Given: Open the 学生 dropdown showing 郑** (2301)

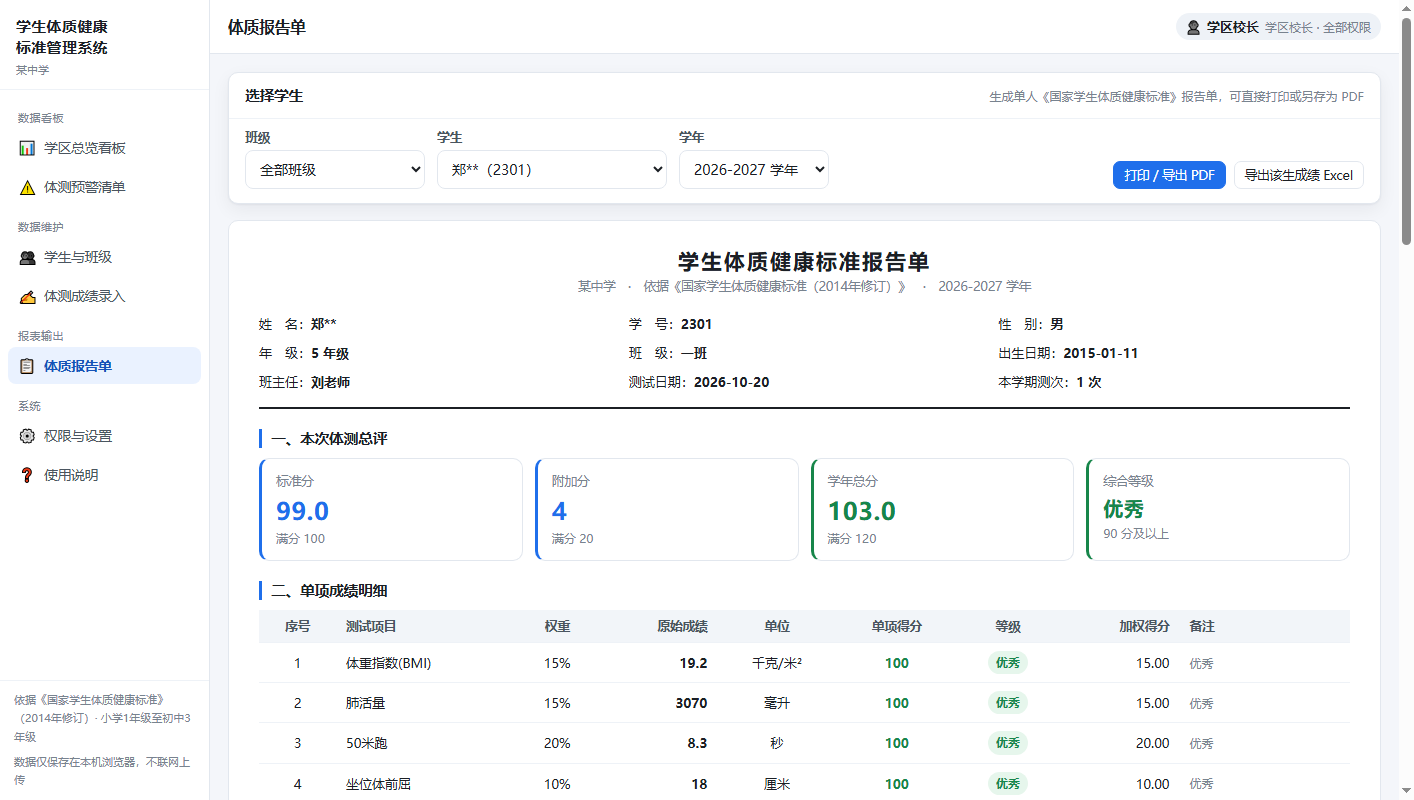Looking at the screenshot, I should (552, 170).
